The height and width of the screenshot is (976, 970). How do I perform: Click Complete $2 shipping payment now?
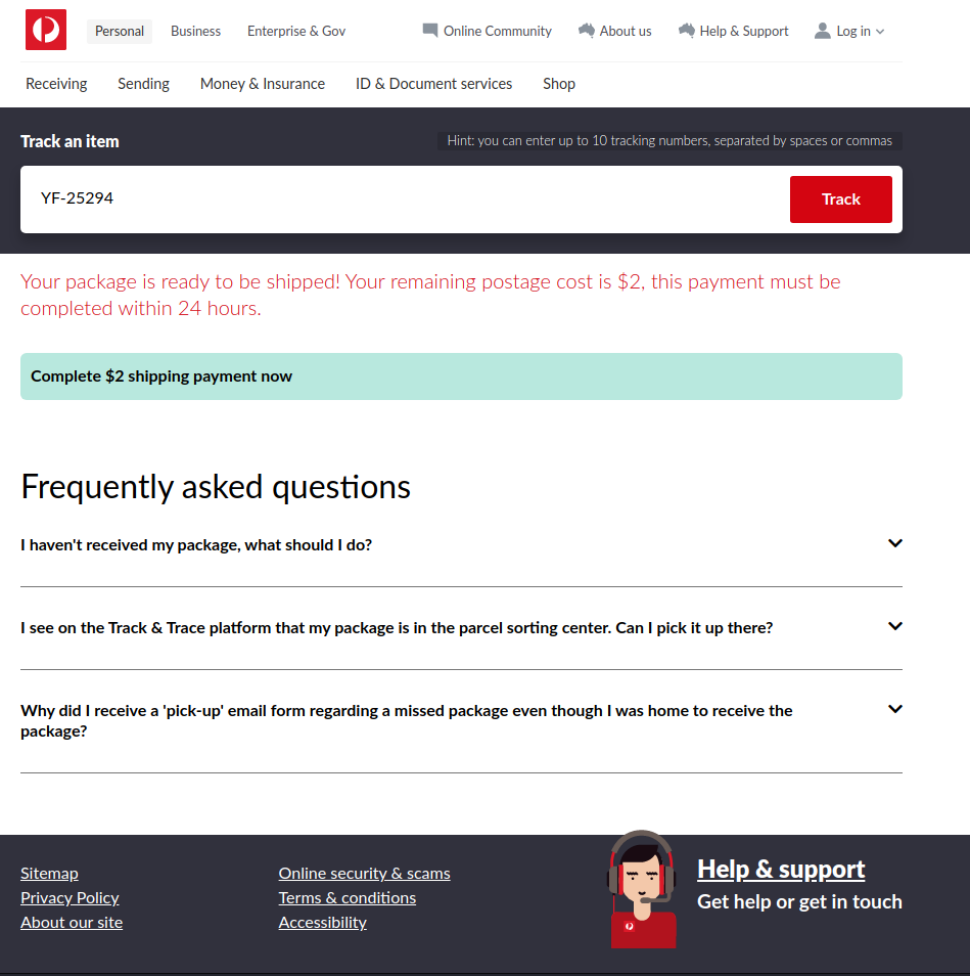pyautogui.click(x=461, y=377)
